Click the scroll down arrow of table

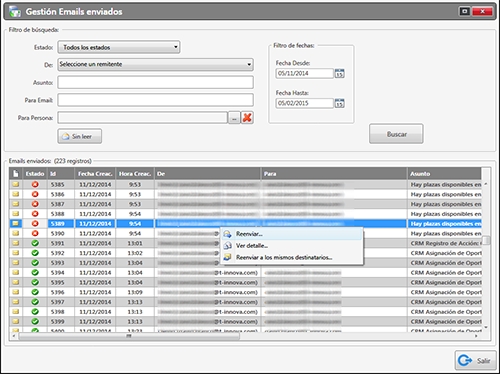coord(486,327)
